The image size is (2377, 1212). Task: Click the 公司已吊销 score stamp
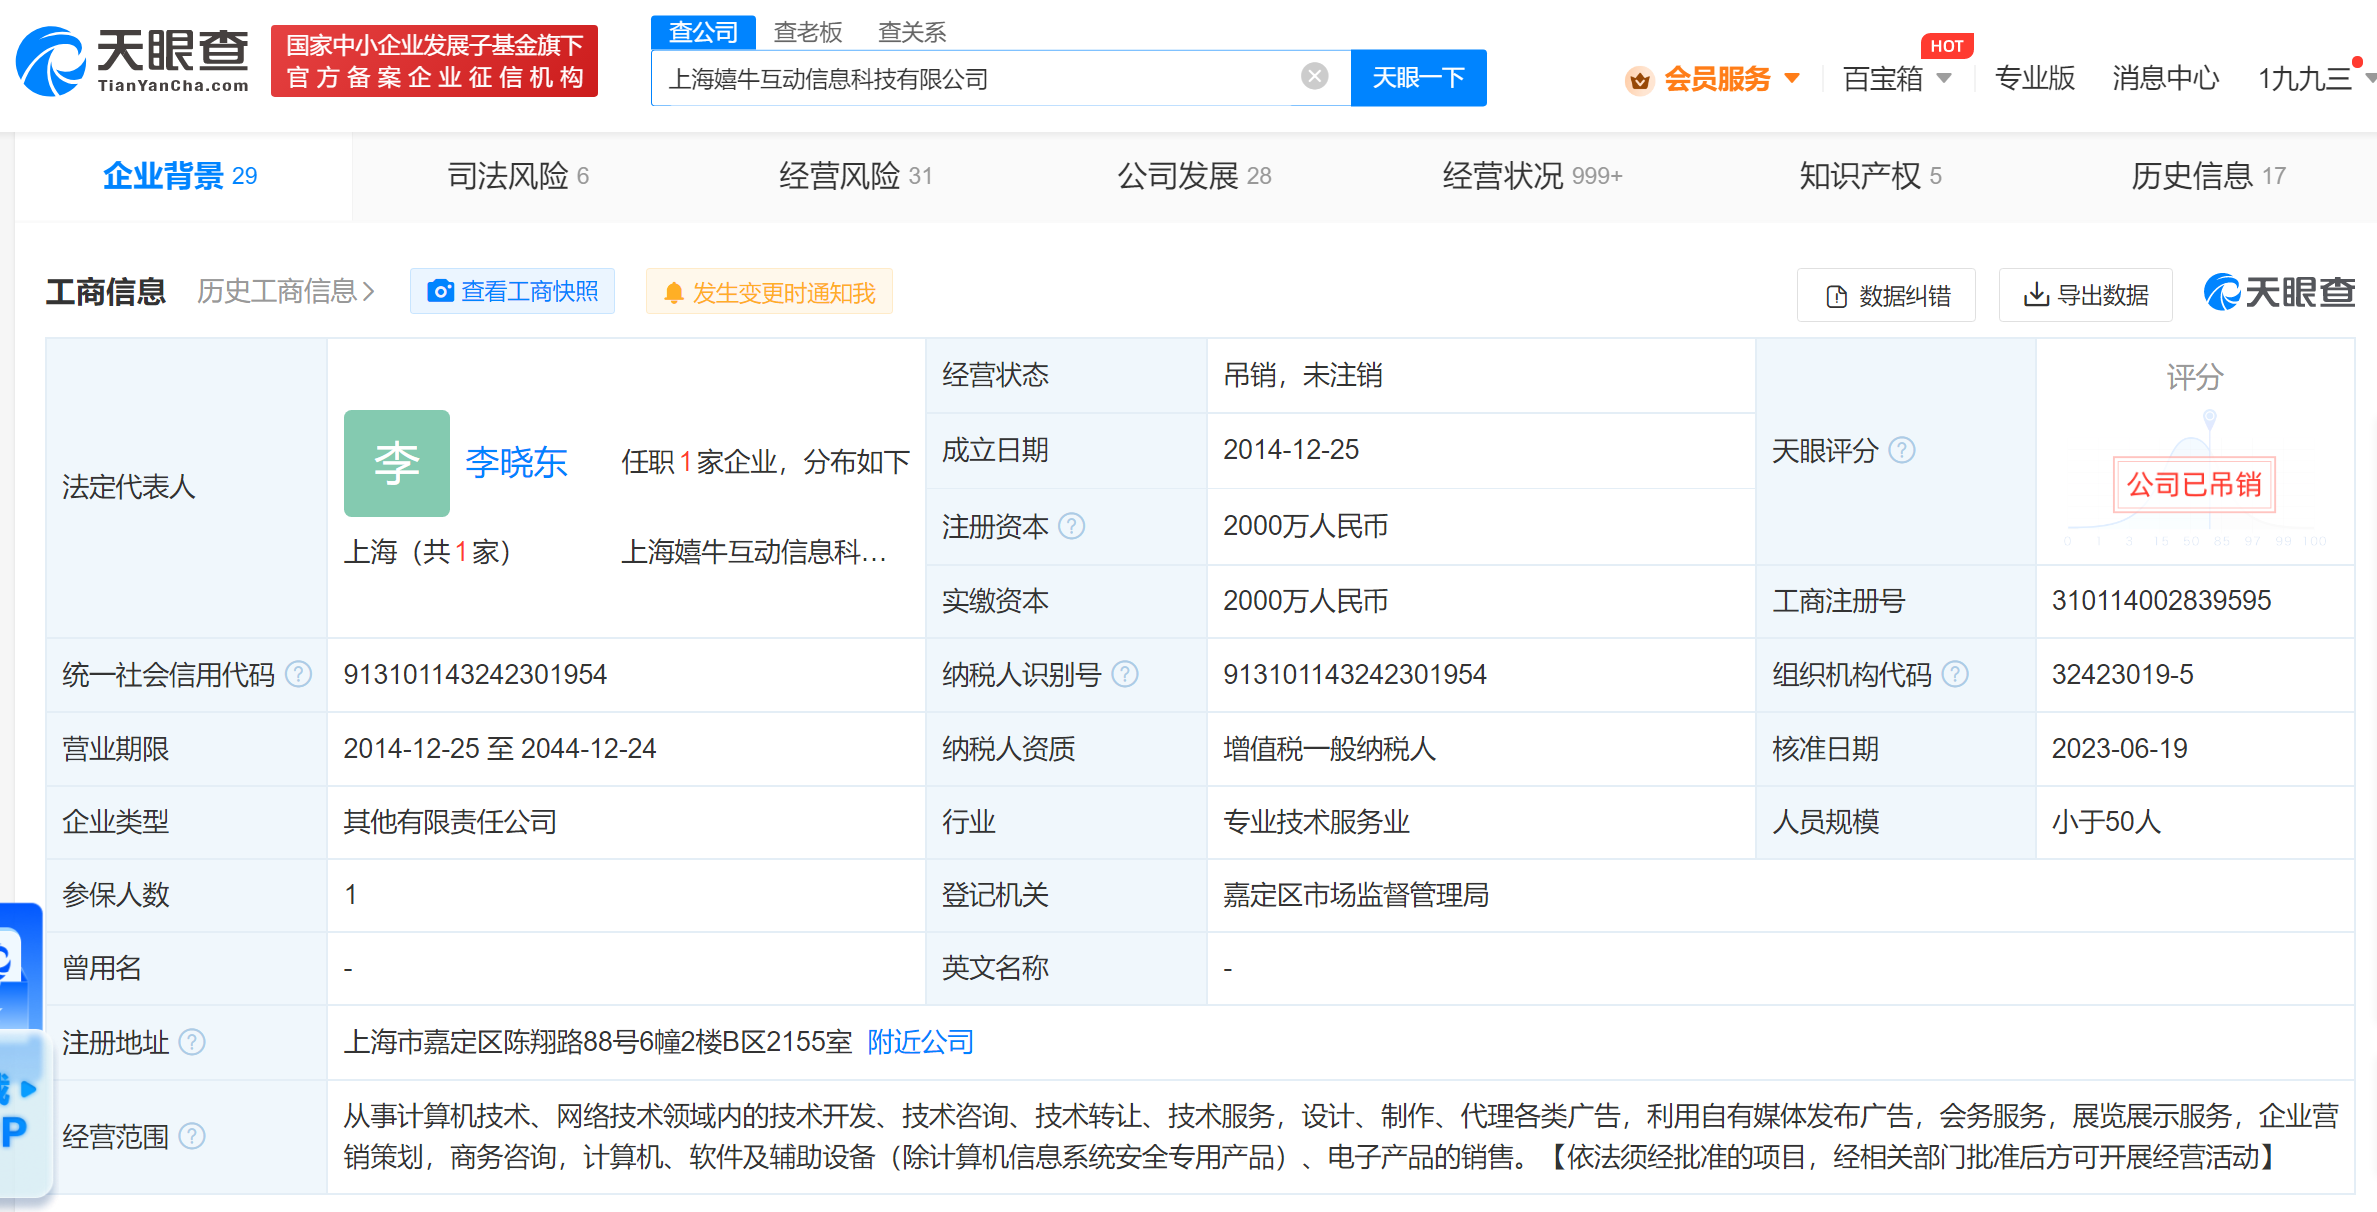2194,485
